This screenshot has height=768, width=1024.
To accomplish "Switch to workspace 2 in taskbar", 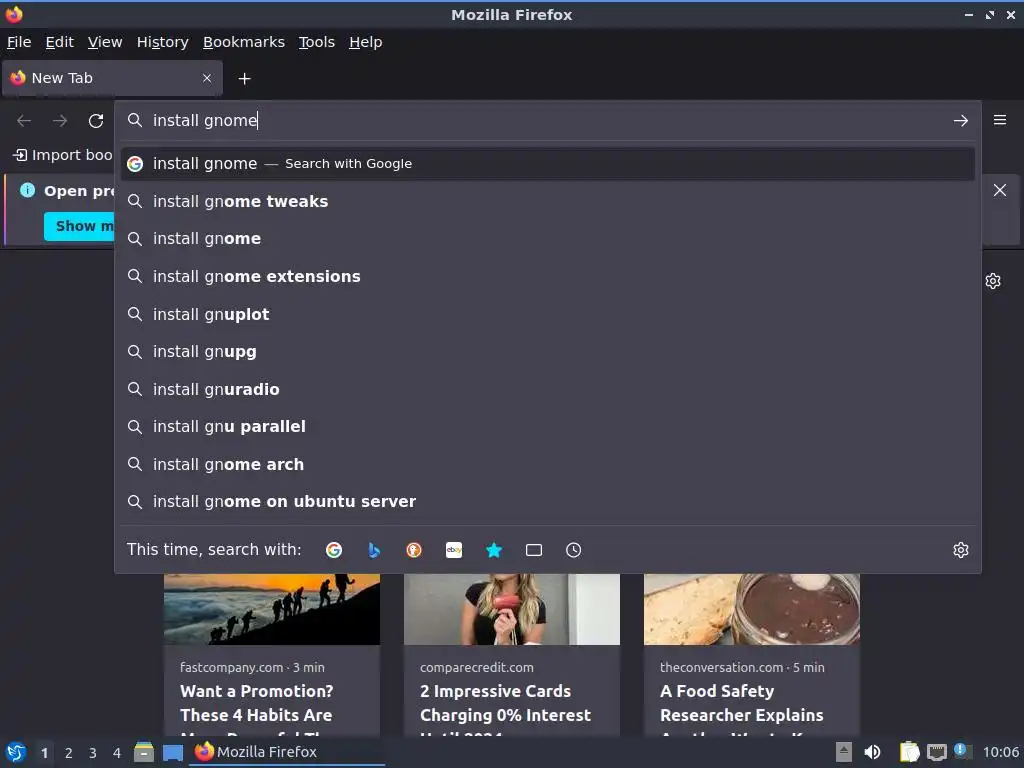I will pos(69,753).
